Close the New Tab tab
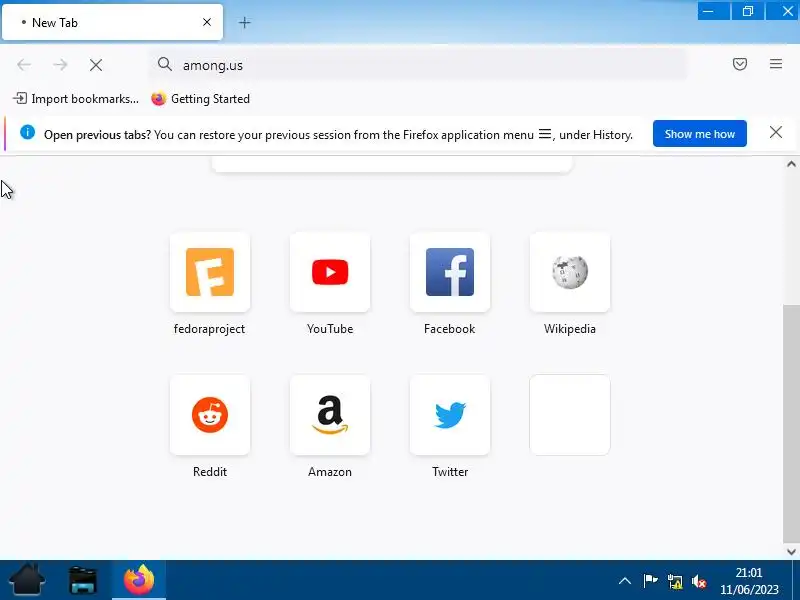The image size is (800, 600). (x=207, y=22)
